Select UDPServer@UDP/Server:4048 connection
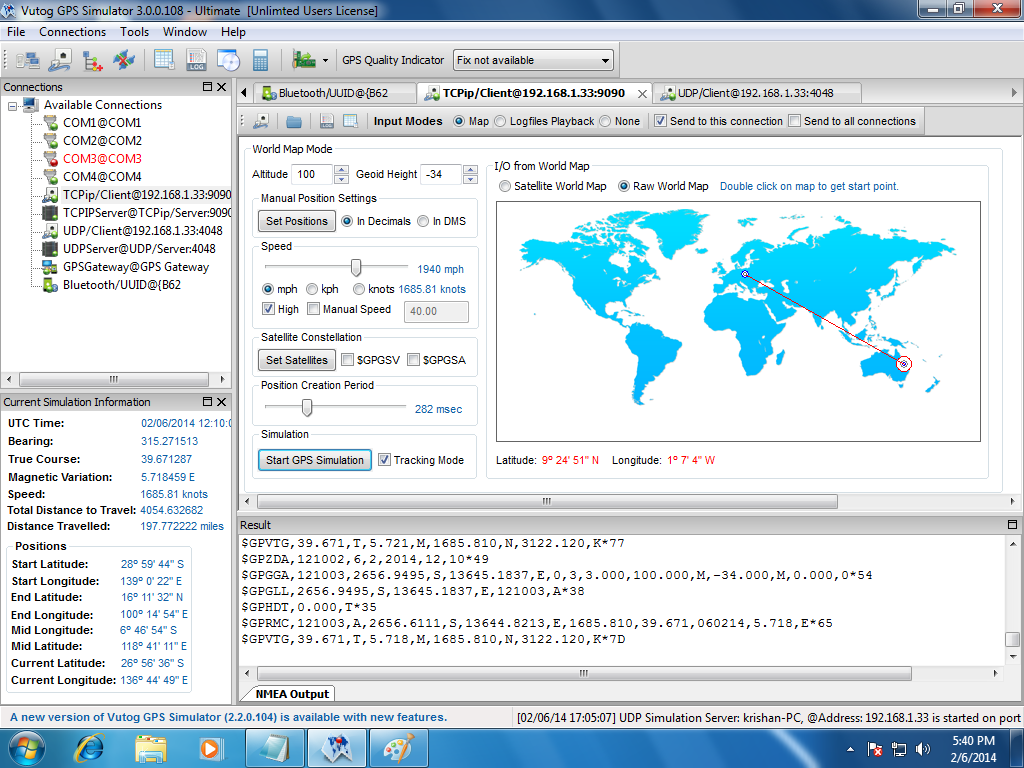This screenshot has height=768, width=1024. (139, 249)
